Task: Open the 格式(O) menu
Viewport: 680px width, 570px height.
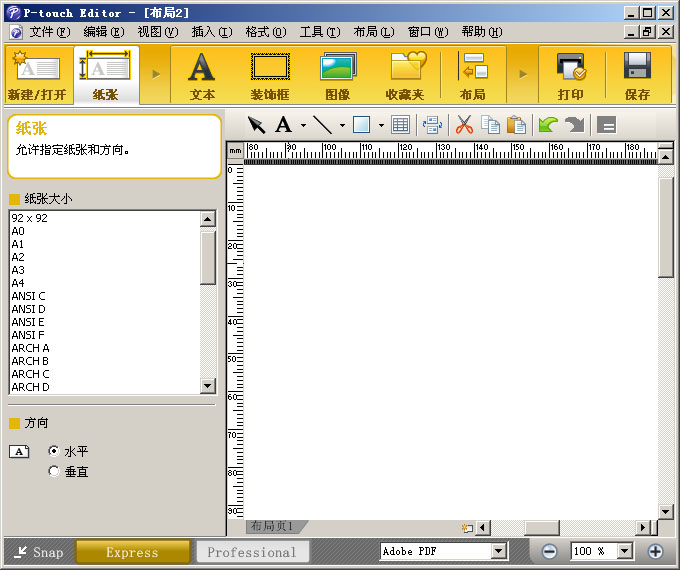Action: click(x=265, y=32)
